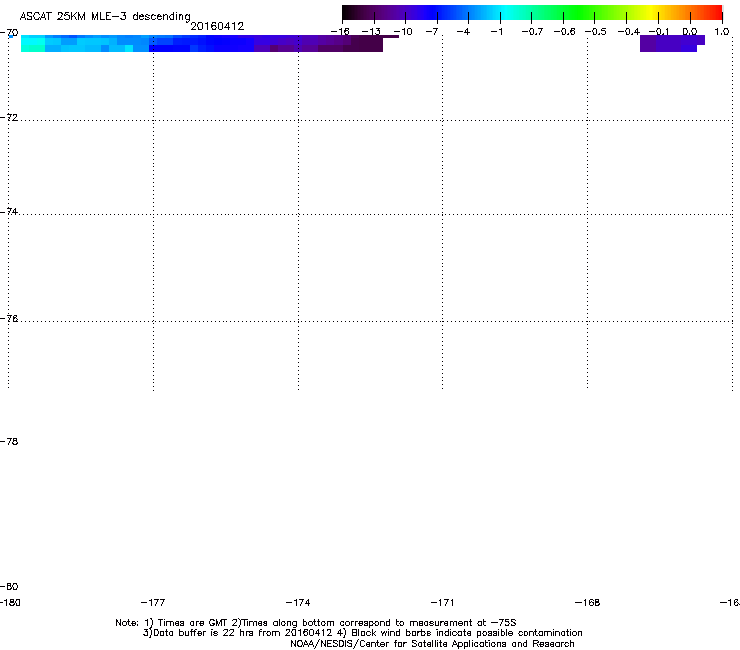Pick the red end of the color bar
This screenshot has width=740, height=650.
[x=715, y=12]
